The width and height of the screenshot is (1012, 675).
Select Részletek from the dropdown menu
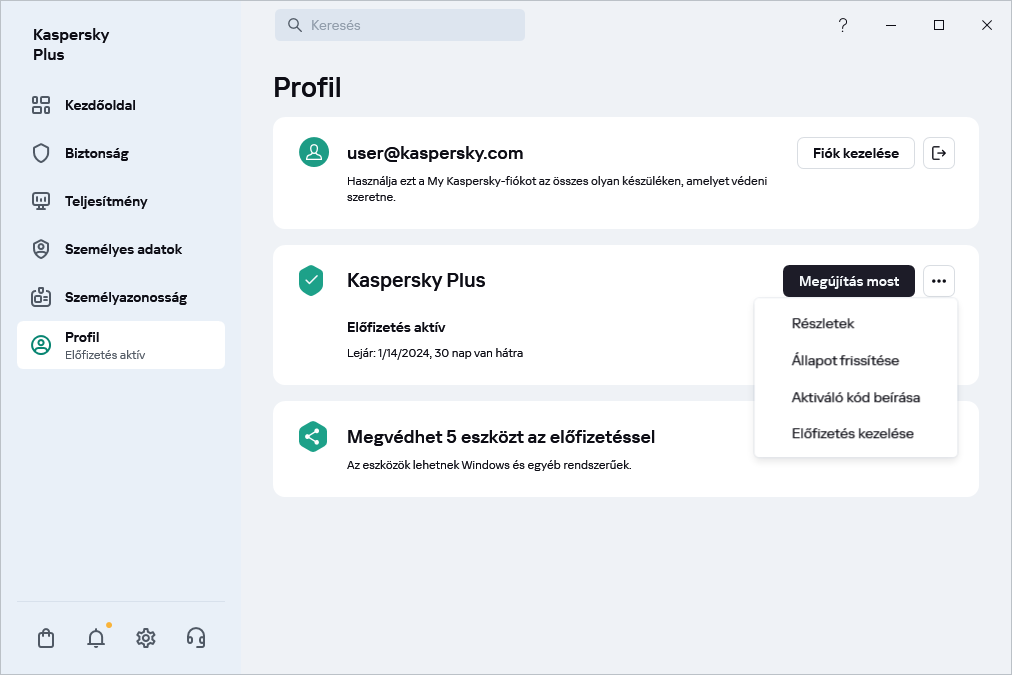point(823,324)
